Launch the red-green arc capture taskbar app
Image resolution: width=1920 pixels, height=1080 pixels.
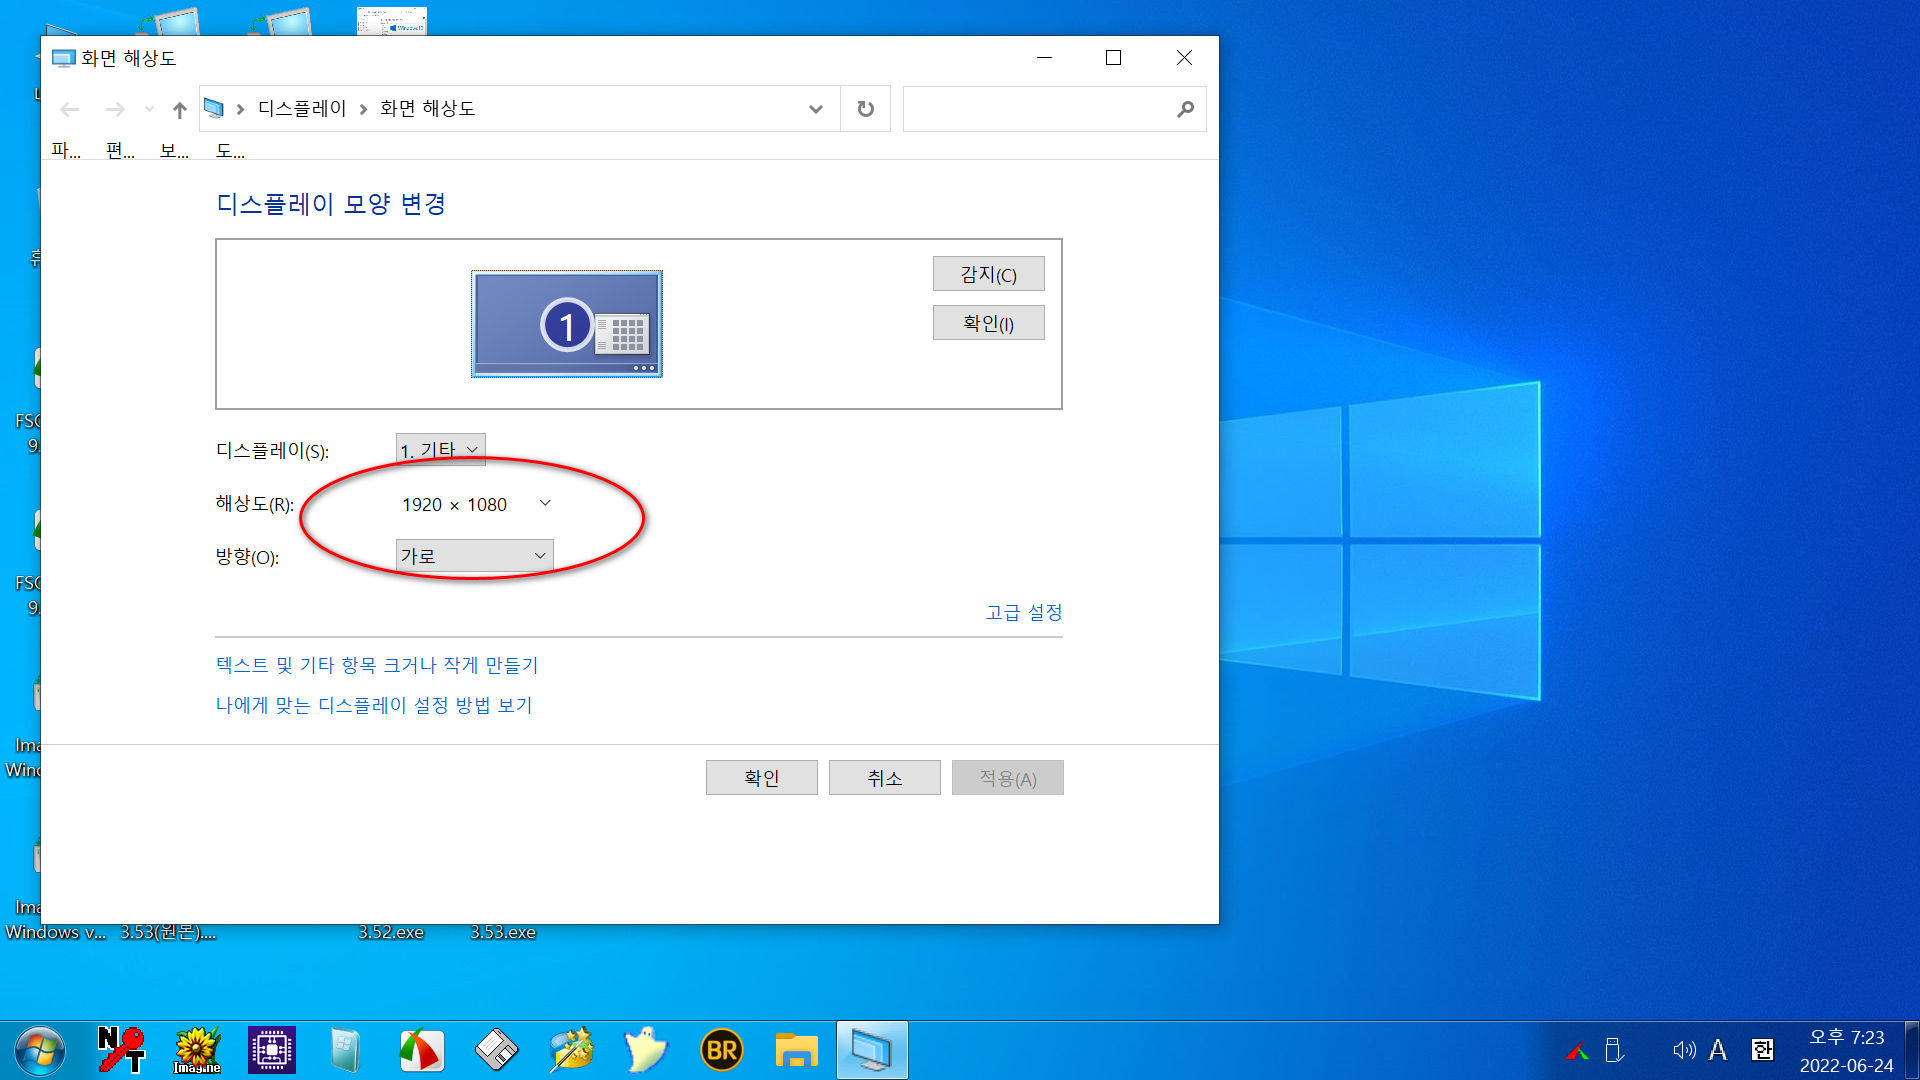pyautogui.click(x=421, y=1051)
